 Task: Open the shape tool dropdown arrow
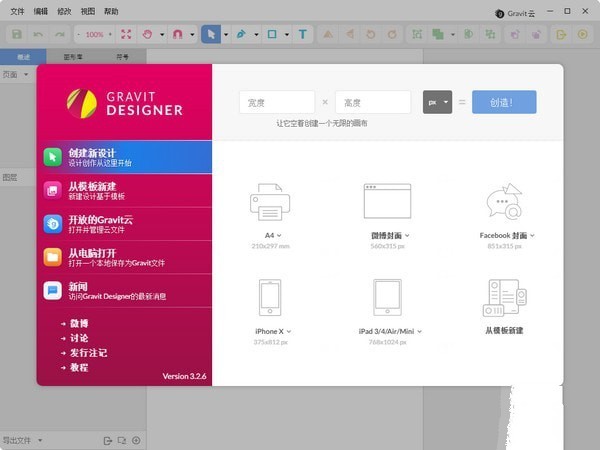tap(287, 35)
